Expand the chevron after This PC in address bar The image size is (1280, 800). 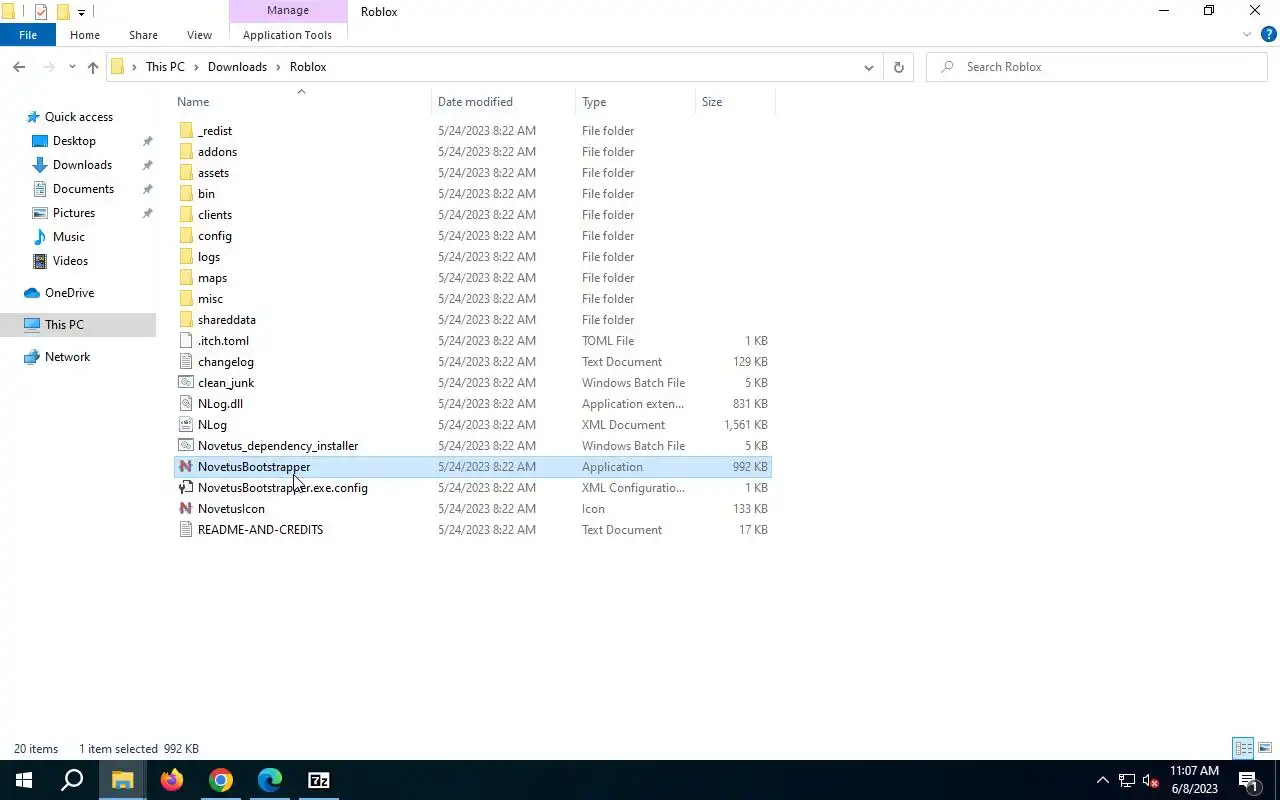pyautogui.click(x=196, y=67)
